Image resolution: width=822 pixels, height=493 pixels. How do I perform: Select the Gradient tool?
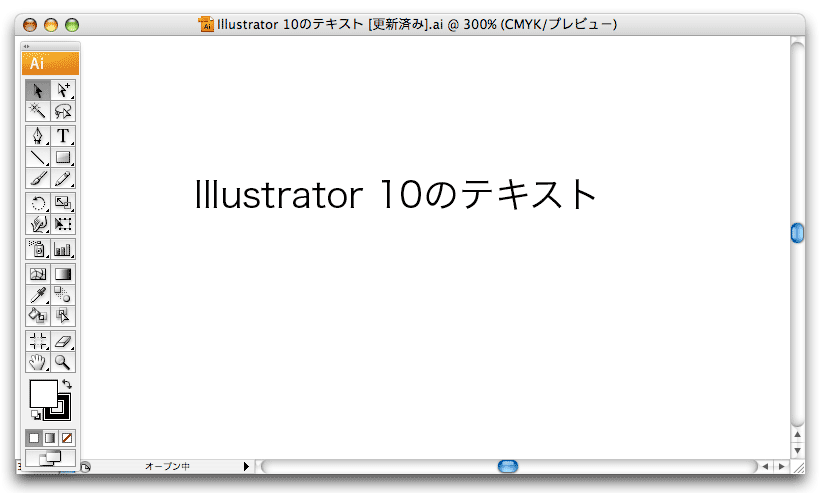[x=63, y=274]
